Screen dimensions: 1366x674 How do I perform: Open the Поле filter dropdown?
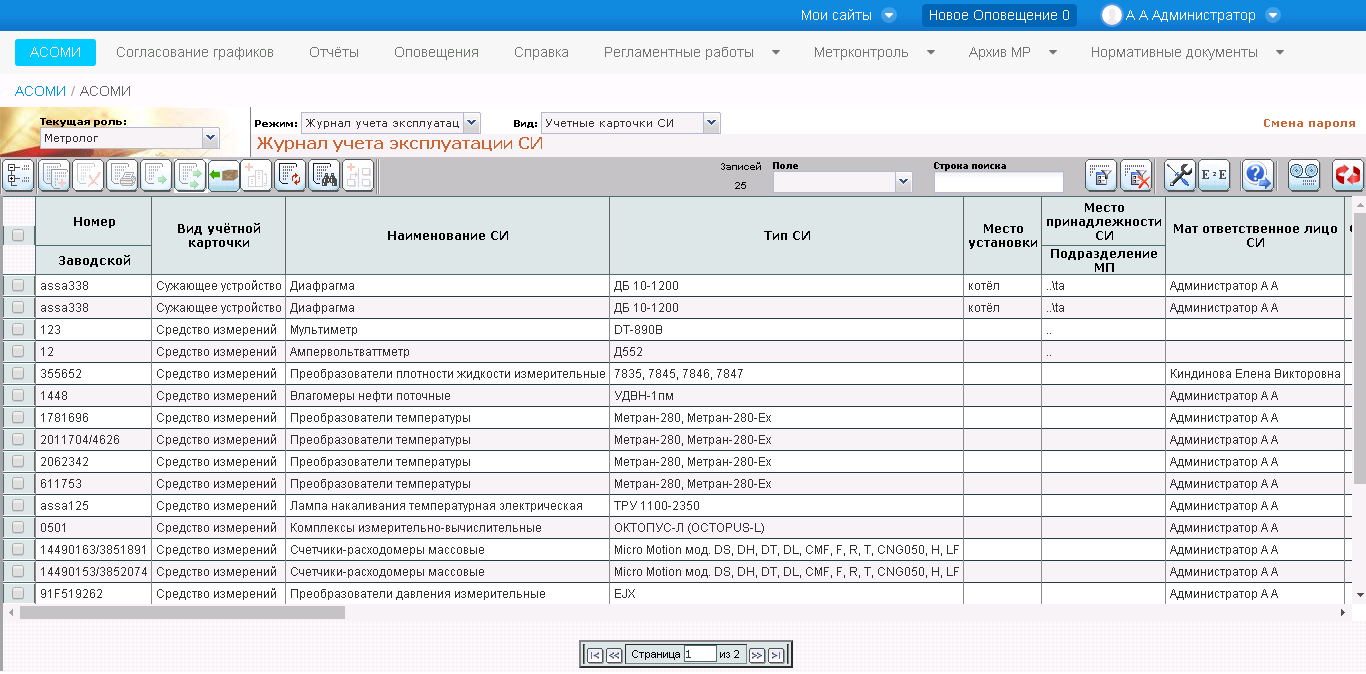pyautogui.click(x=904, y=182)
